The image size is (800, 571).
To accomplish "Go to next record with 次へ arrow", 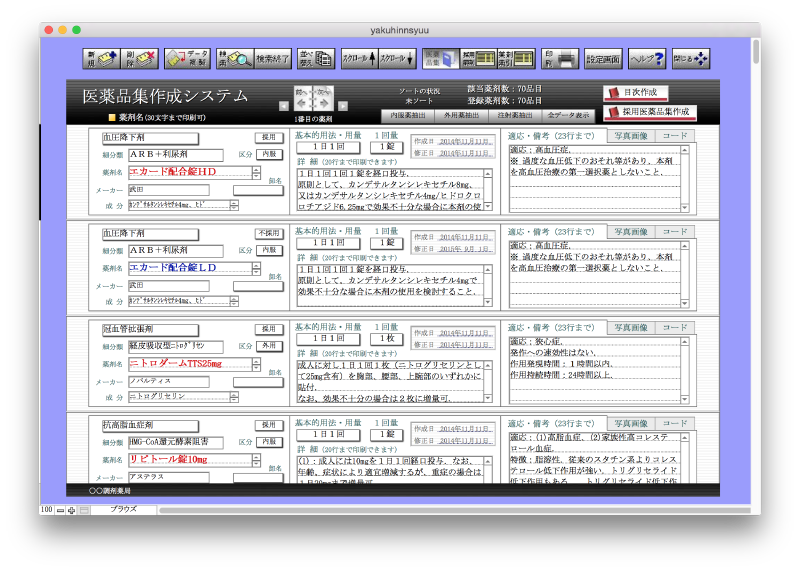I will point(323,99).
